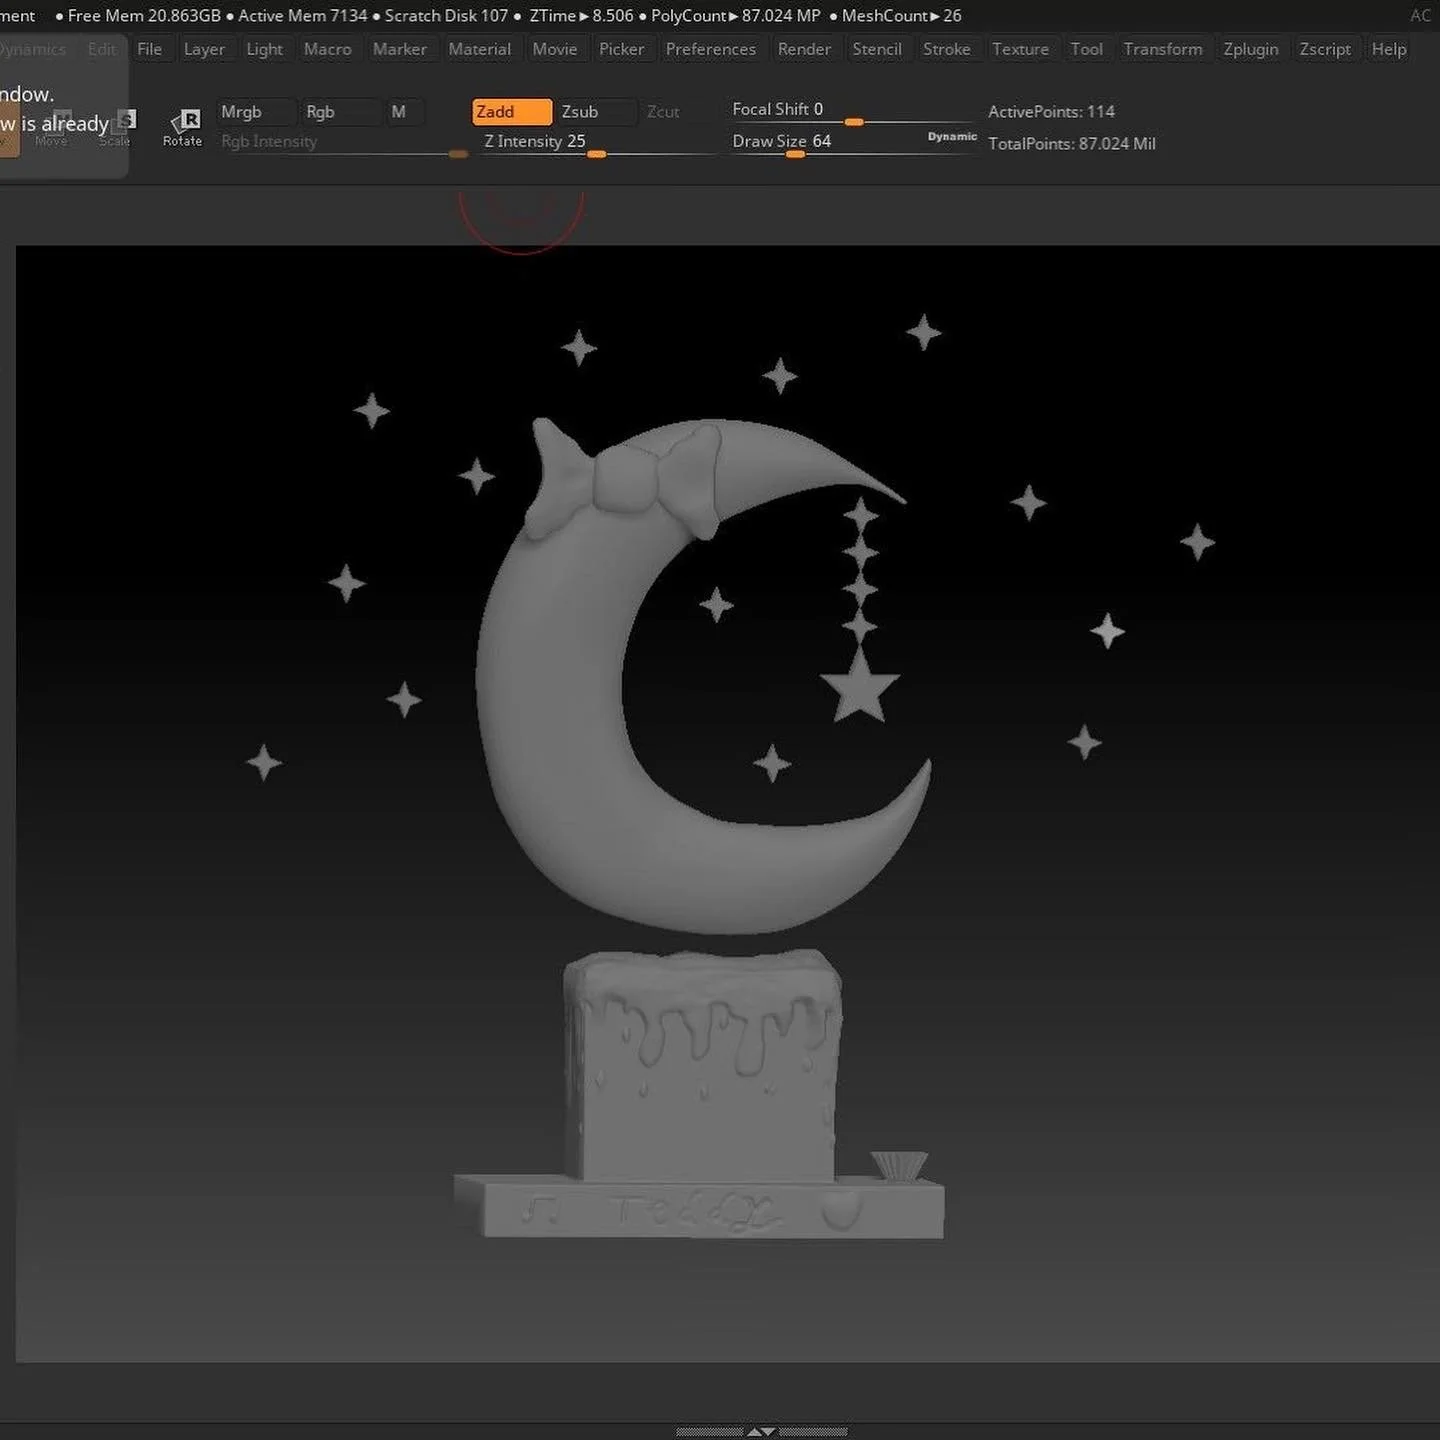Enable the Zcut mode
The height and width of the screenshot is (1440, 1440).
(663, 112)
